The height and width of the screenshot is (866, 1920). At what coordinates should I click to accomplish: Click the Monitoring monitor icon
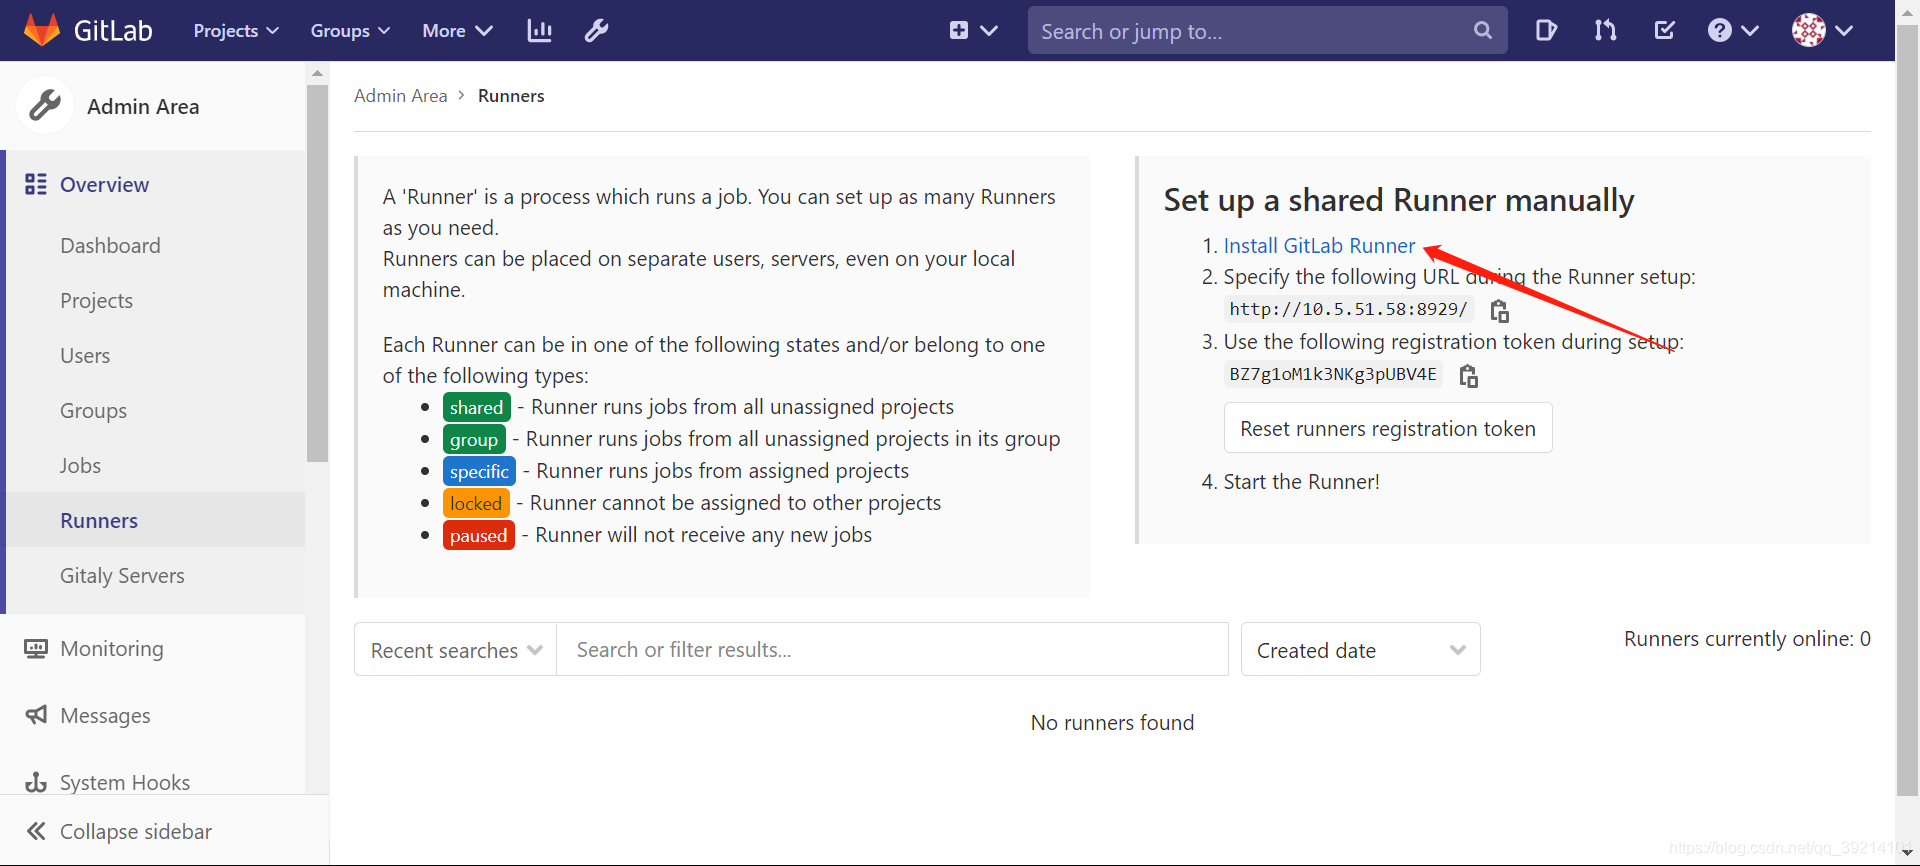pos(36,649)
